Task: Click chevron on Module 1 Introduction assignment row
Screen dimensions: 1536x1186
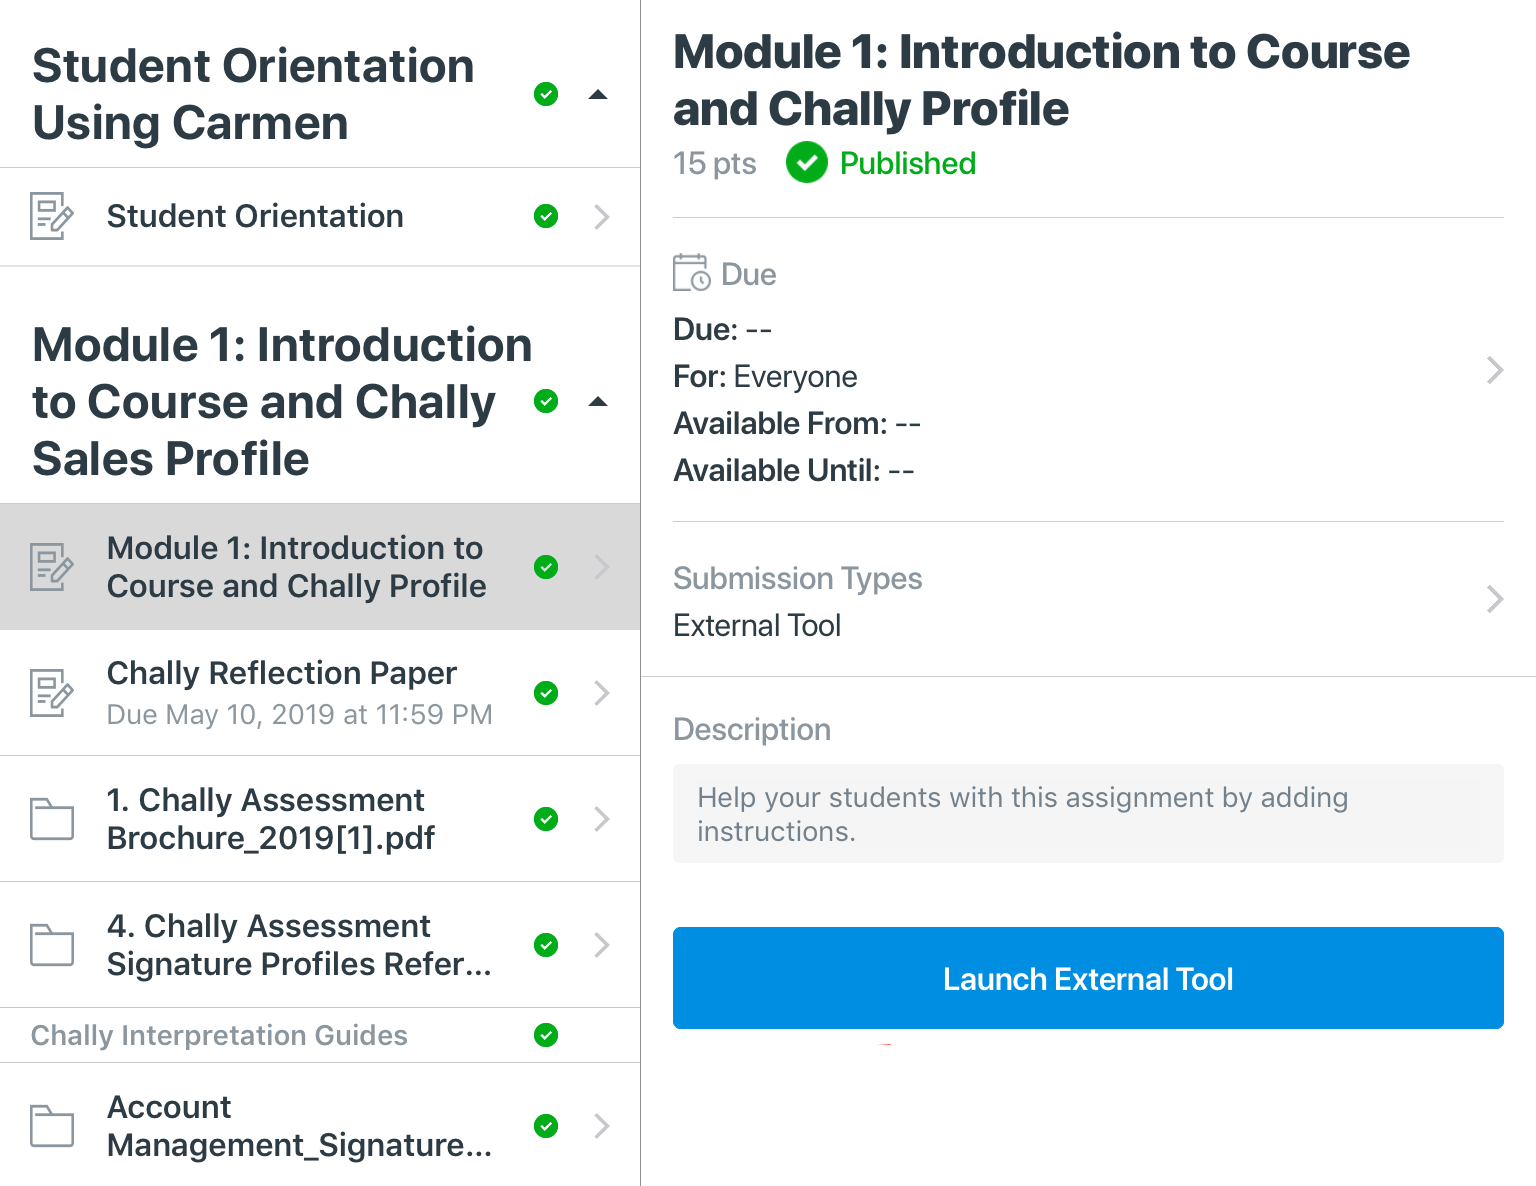Action: click(x=602, y=567)
